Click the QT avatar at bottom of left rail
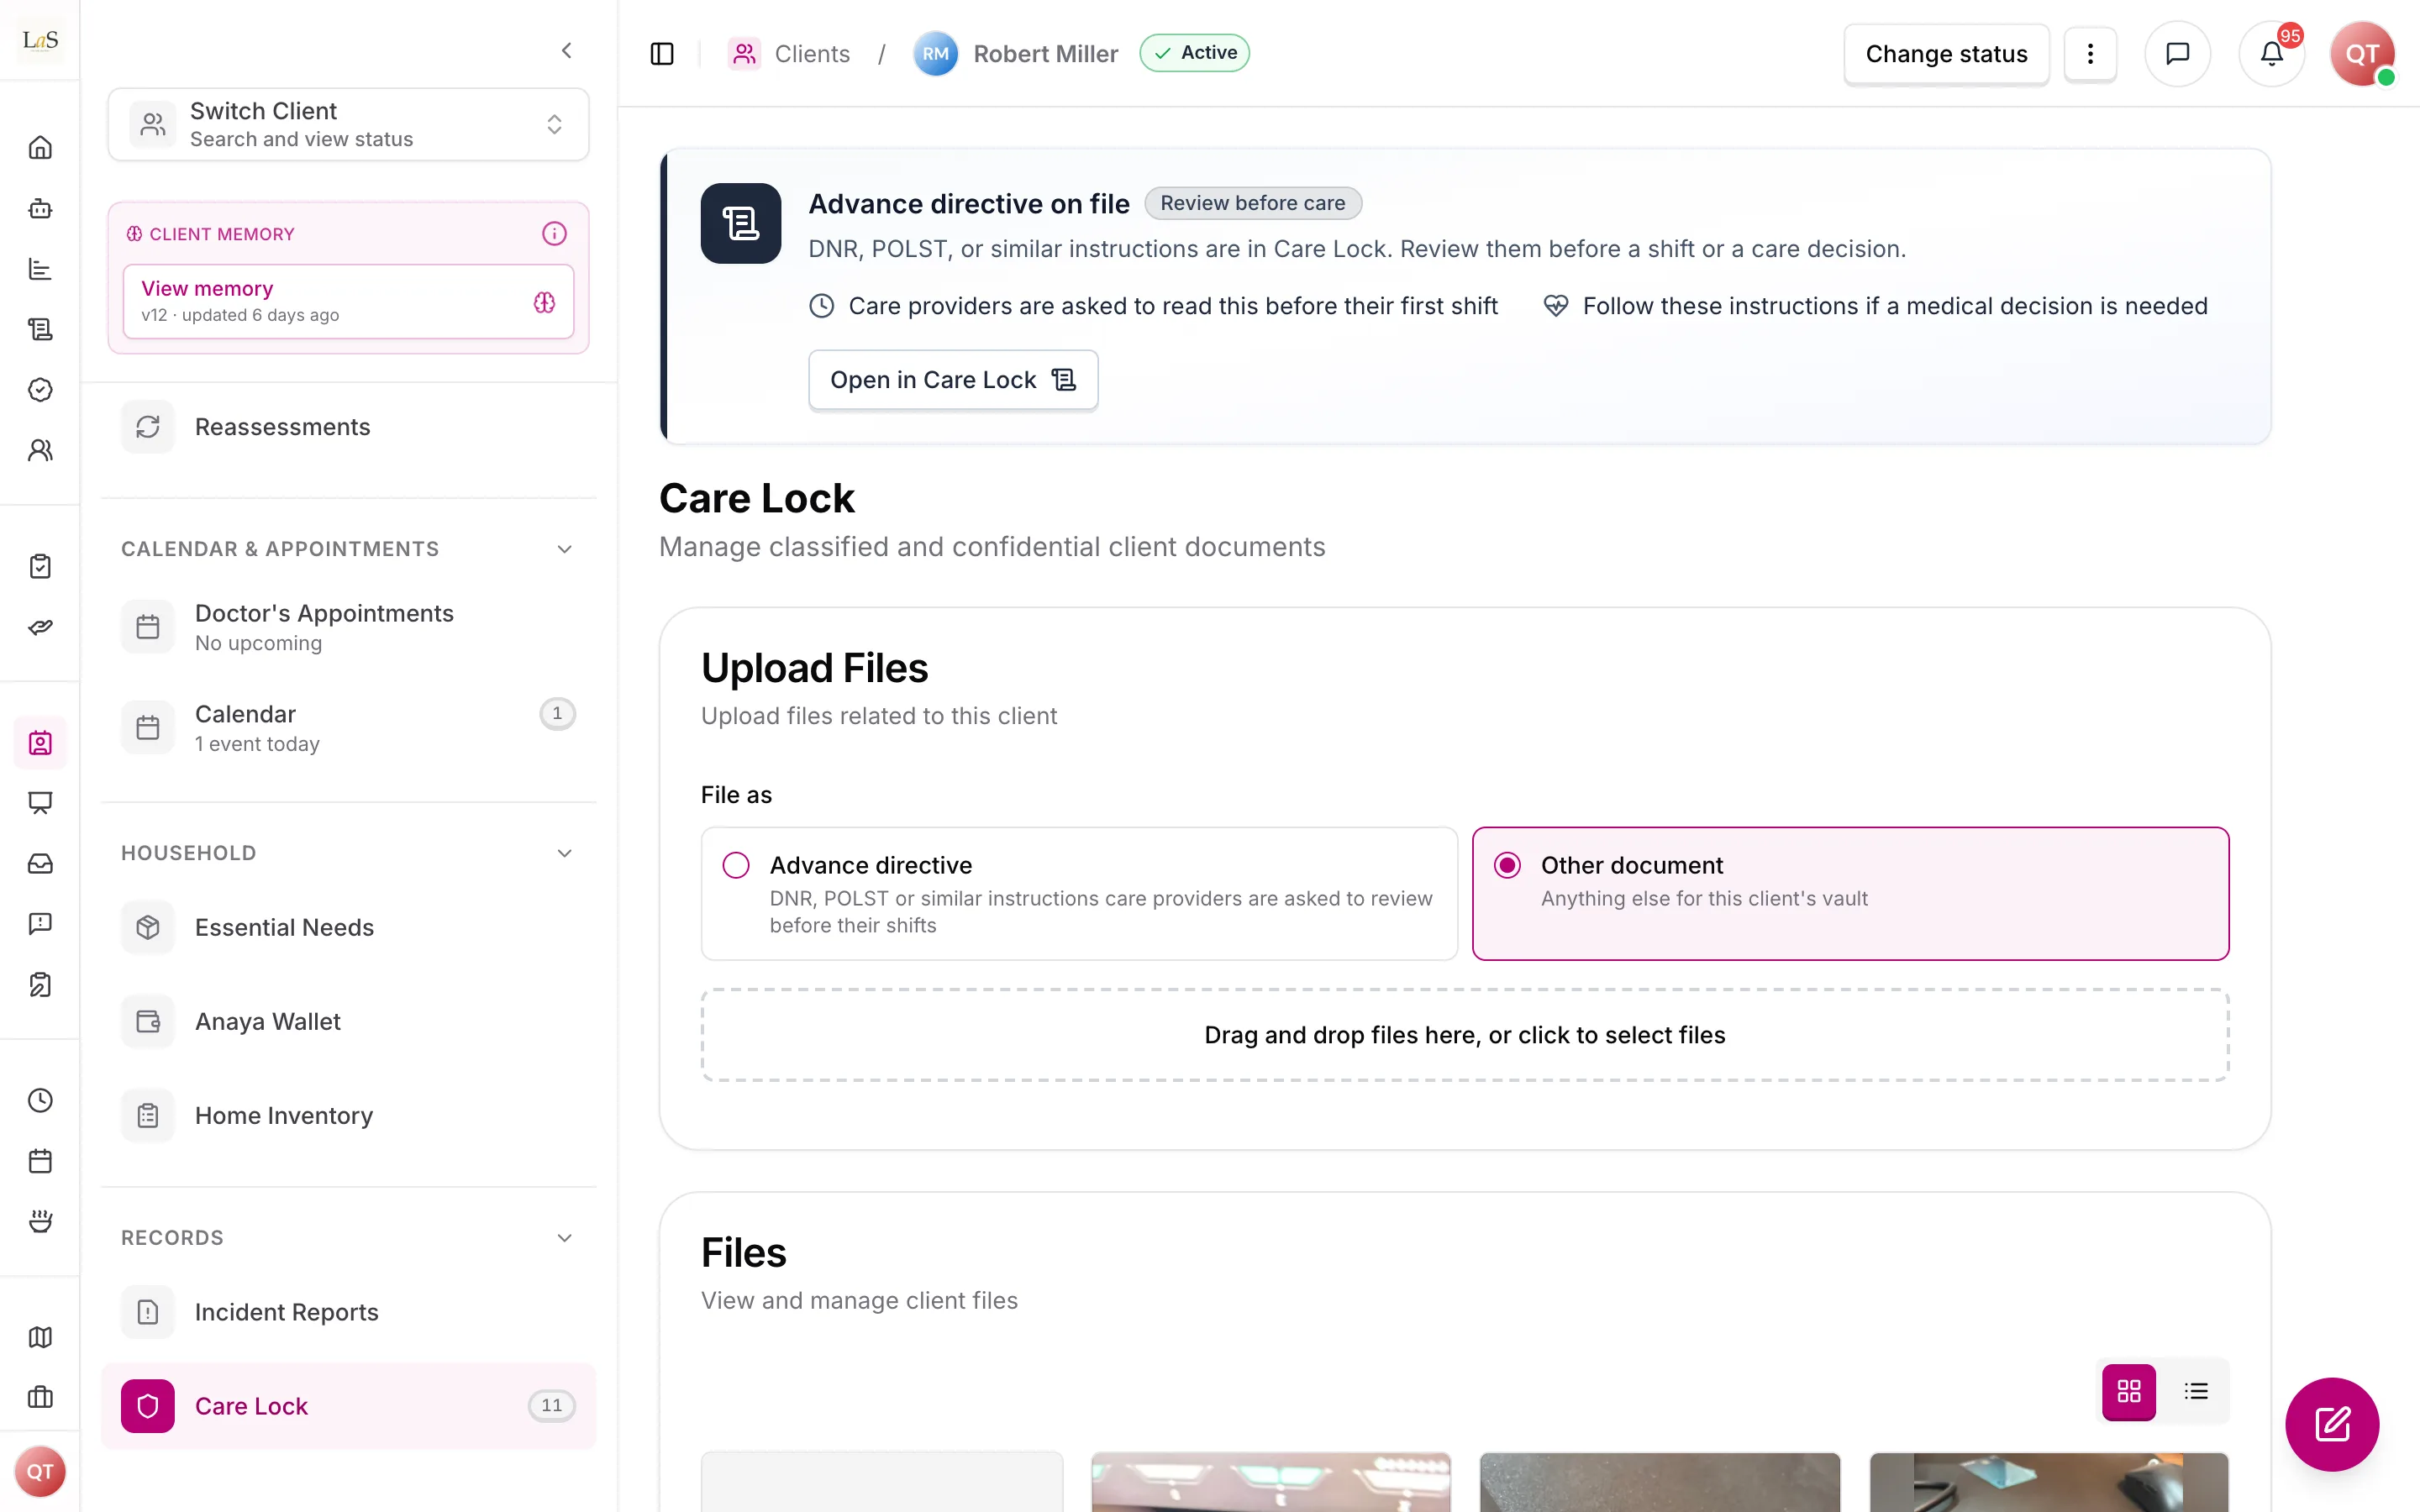 (40, 1472)
